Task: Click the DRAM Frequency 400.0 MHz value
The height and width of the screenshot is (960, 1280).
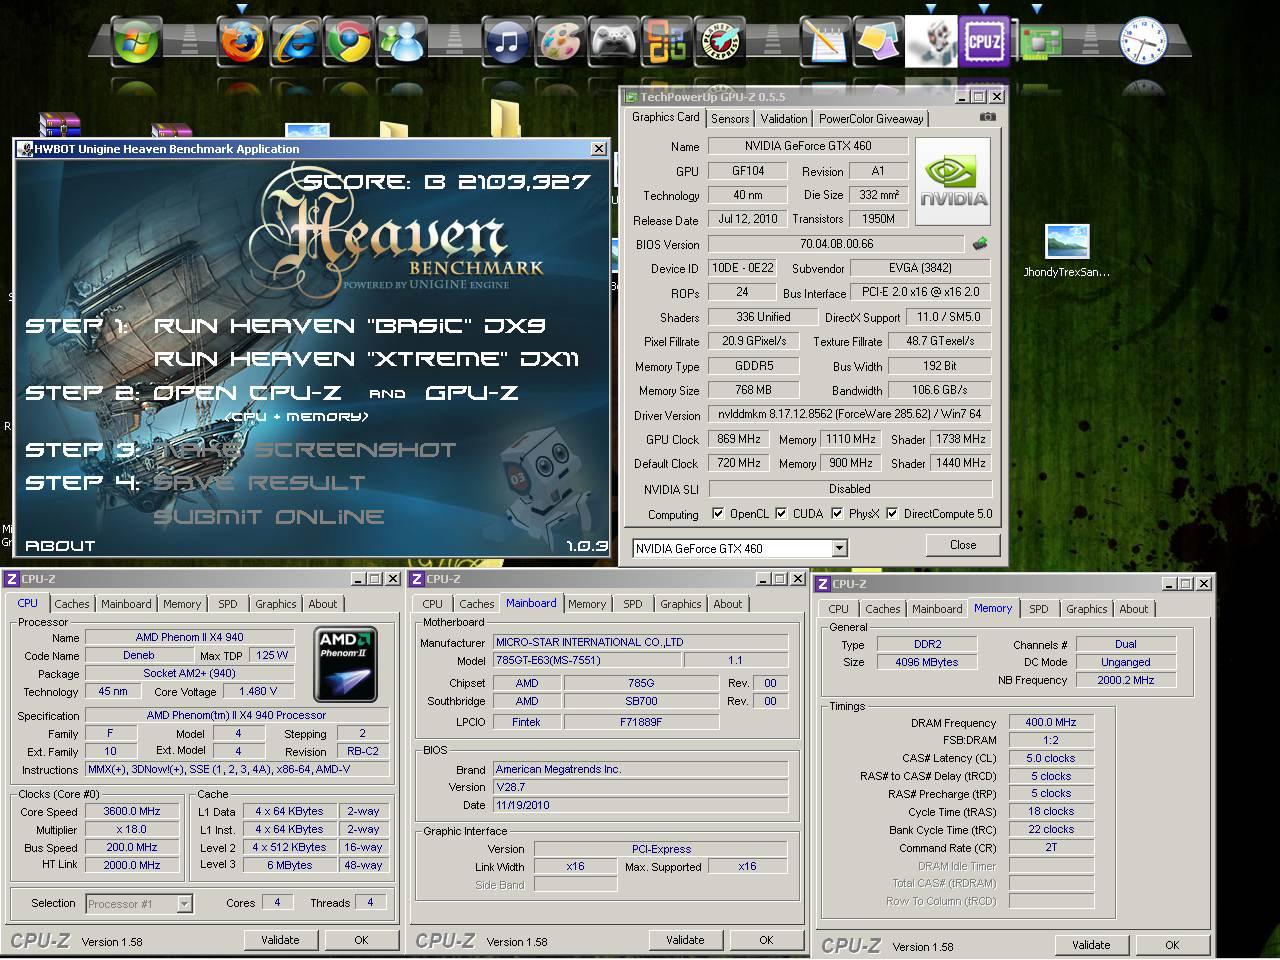Action: pos(1051,722)
